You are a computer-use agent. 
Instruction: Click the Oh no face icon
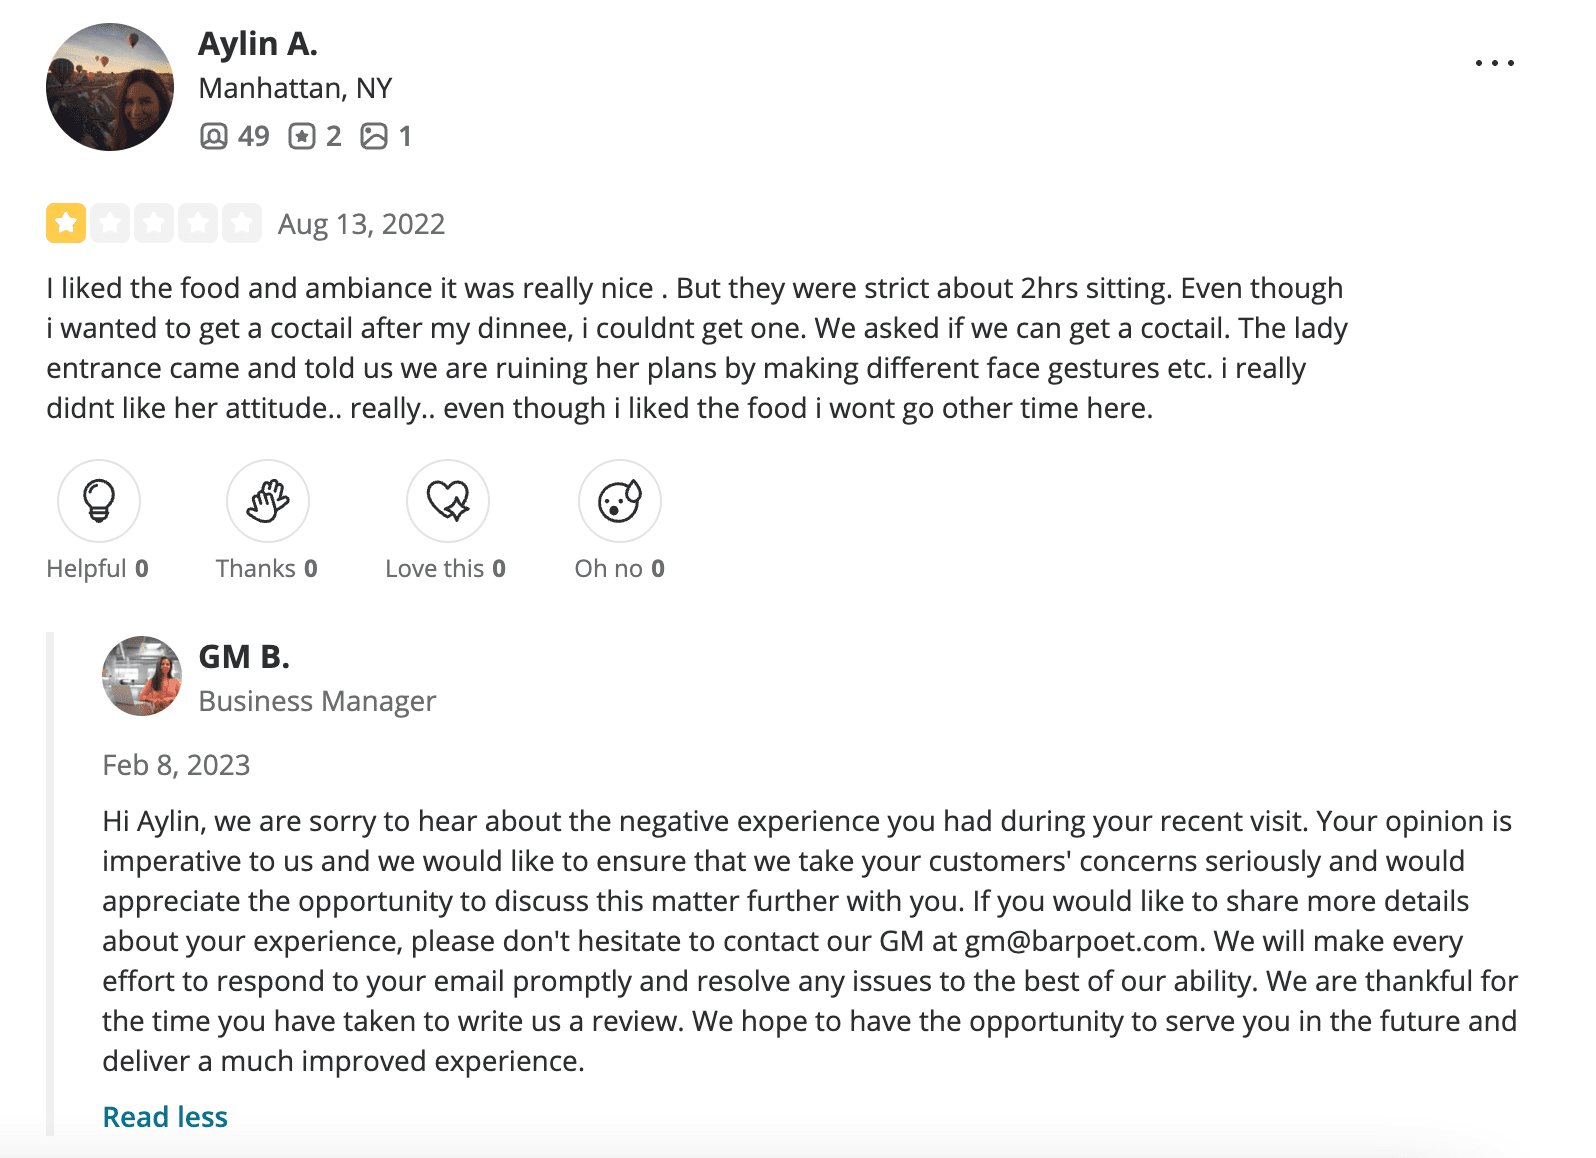click(620, 500)
